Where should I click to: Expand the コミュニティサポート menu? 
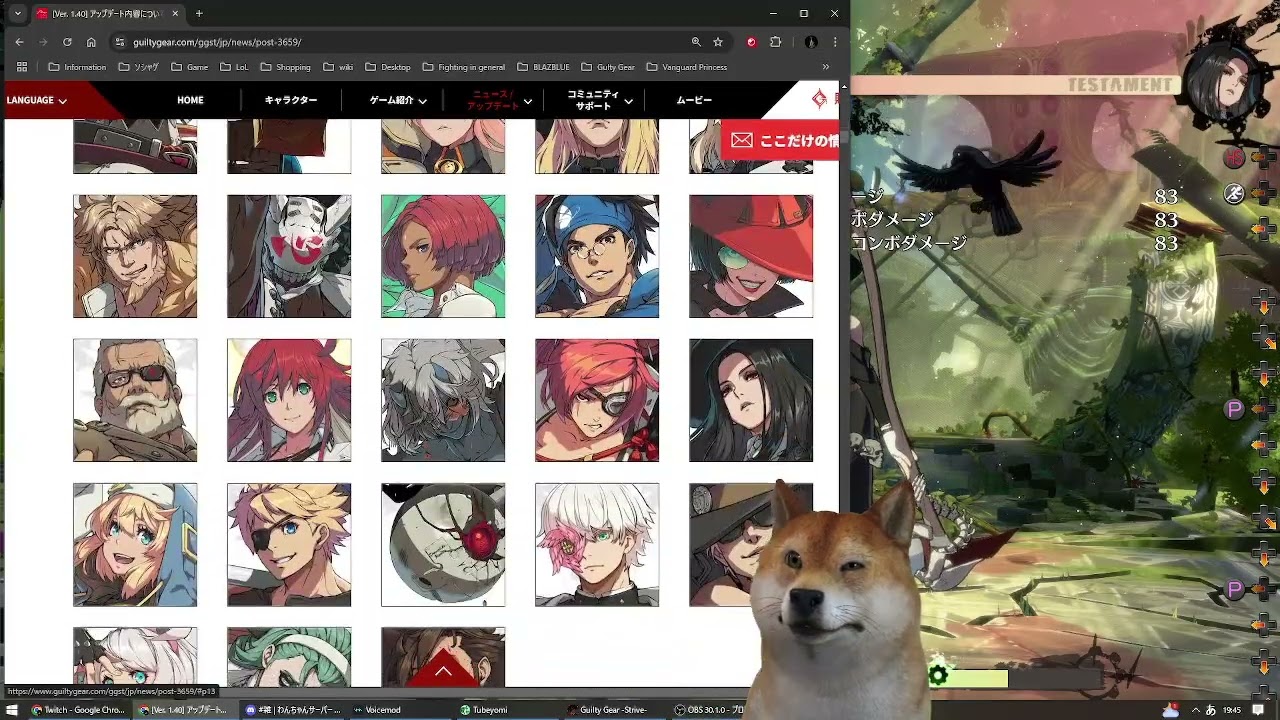coord(600,100)
